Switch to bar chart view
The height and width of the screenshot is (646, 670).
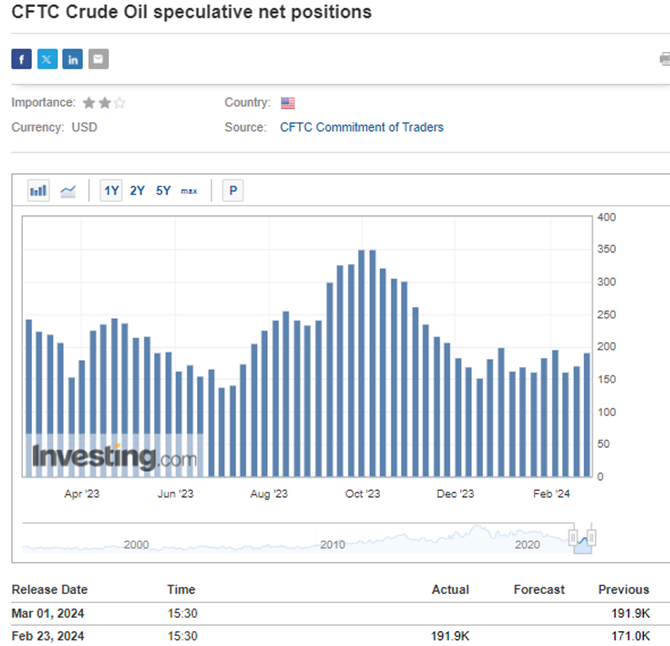pyautogui.click(x=38, y=191)
